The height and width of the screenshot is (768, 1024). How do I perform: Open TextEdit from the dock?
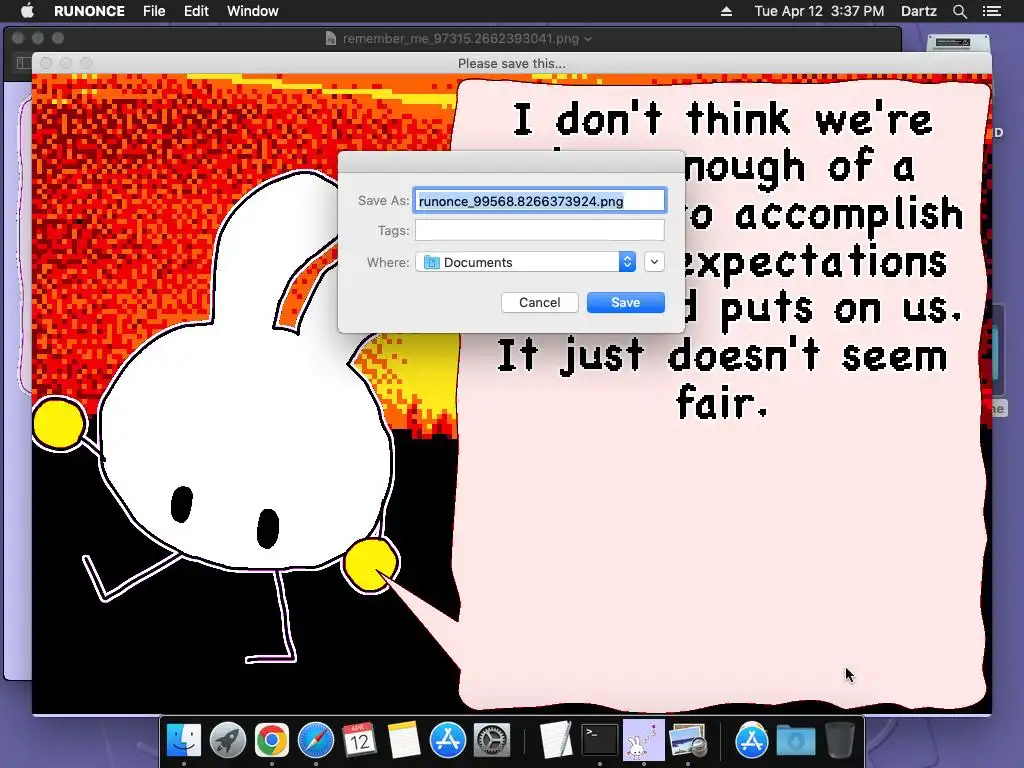[x=556, y=741]
